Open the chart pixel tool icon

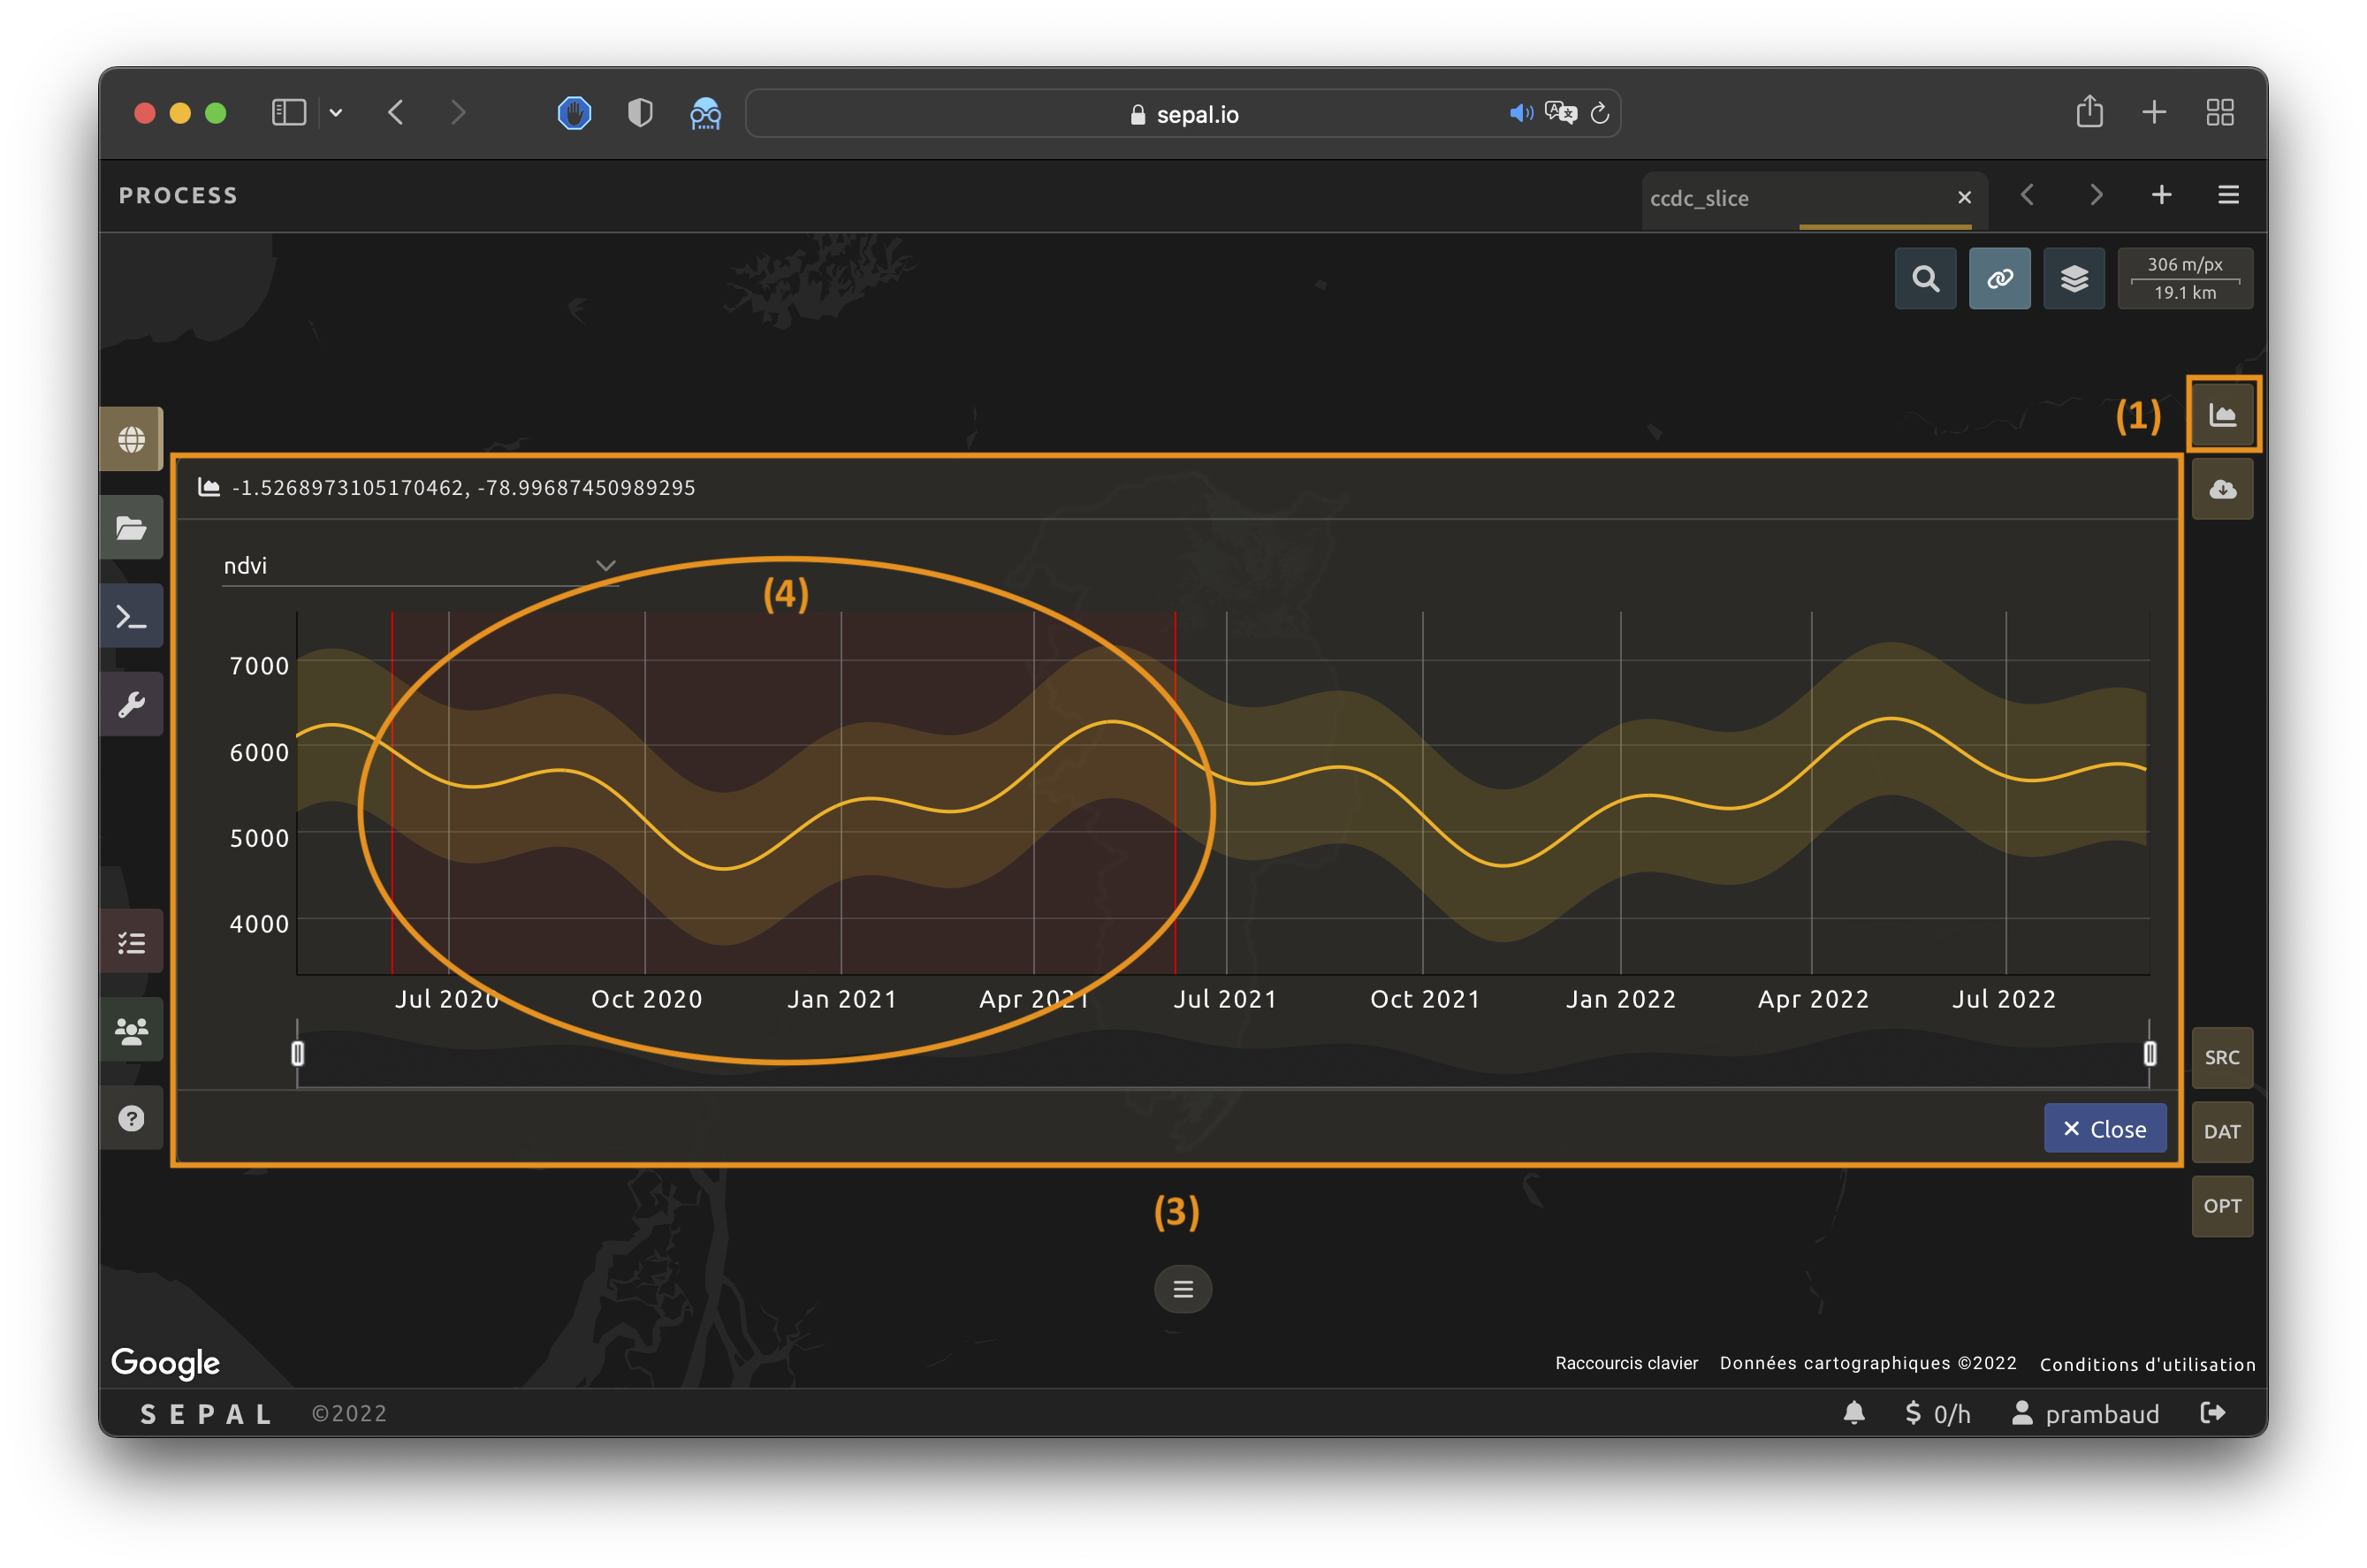[x=2221, y=415]
